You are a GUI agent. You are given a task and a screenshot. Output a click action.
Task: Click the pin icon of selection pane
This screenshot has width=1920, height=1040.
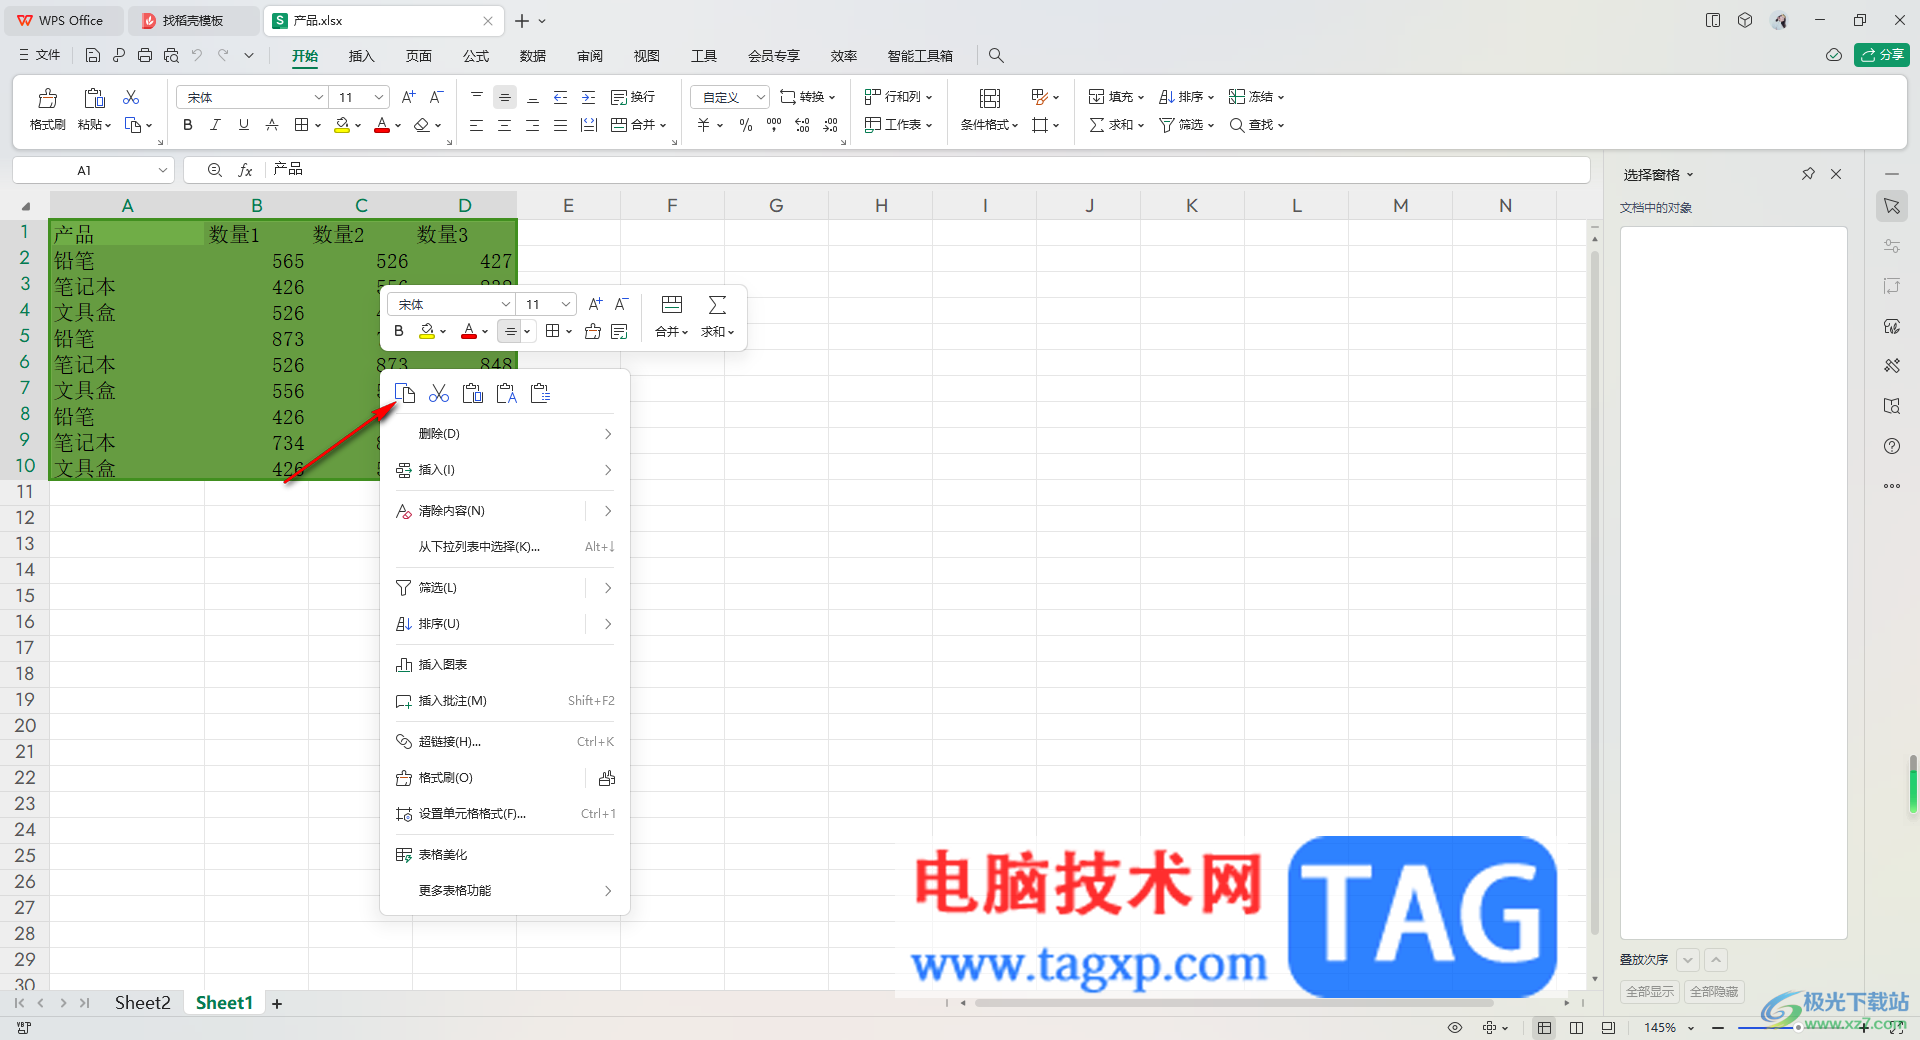tap(1808, 174)
